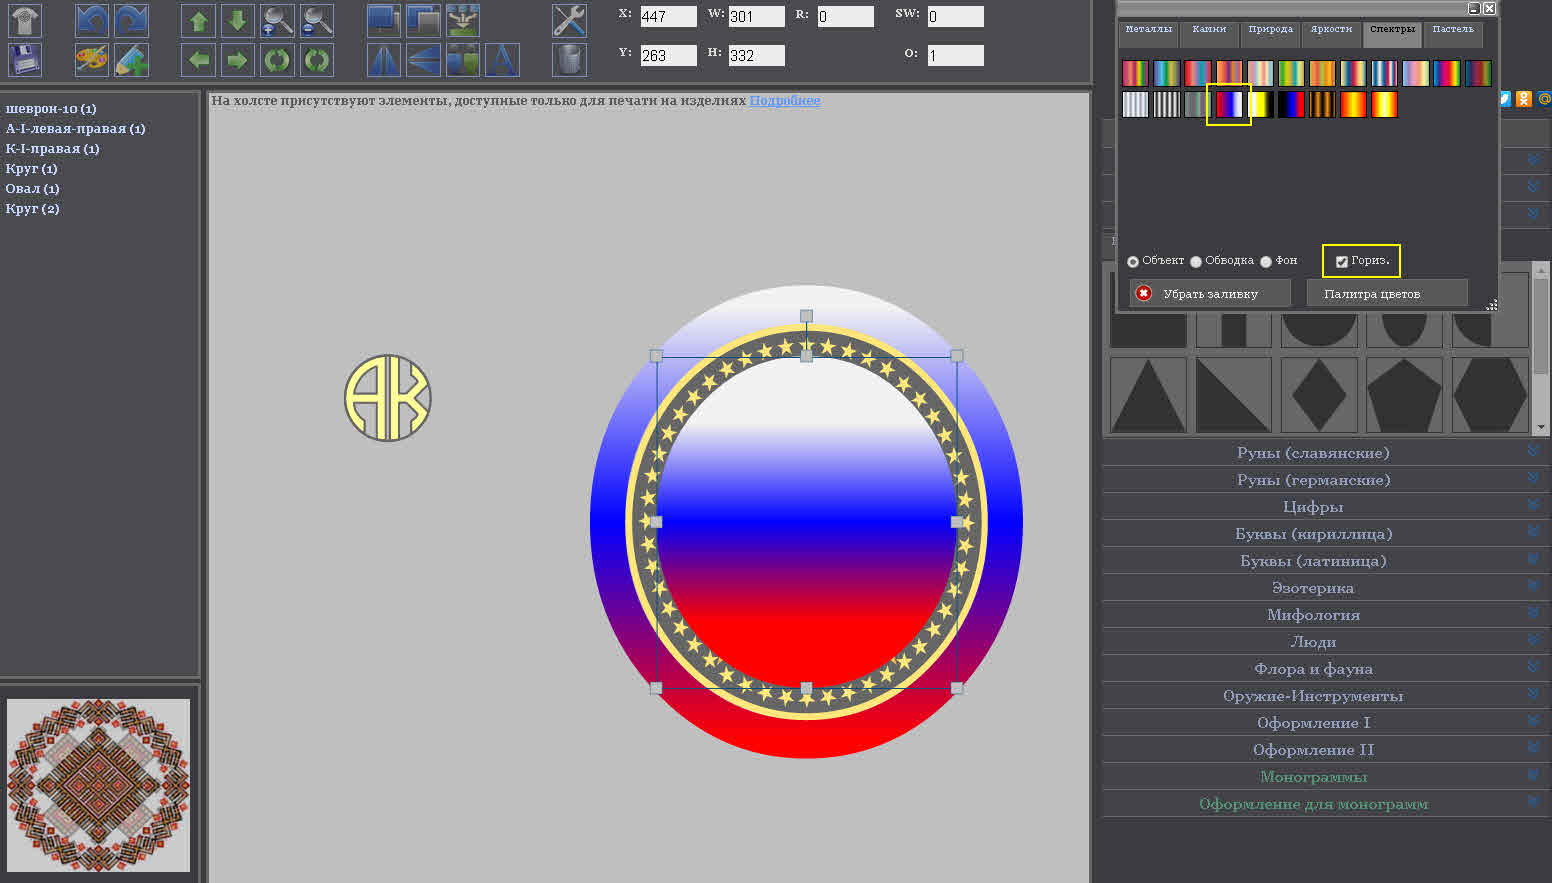Zoom in with the magnifier plus icon
Viewport: 1552px width, 883px height.
[x=277, y=20]
